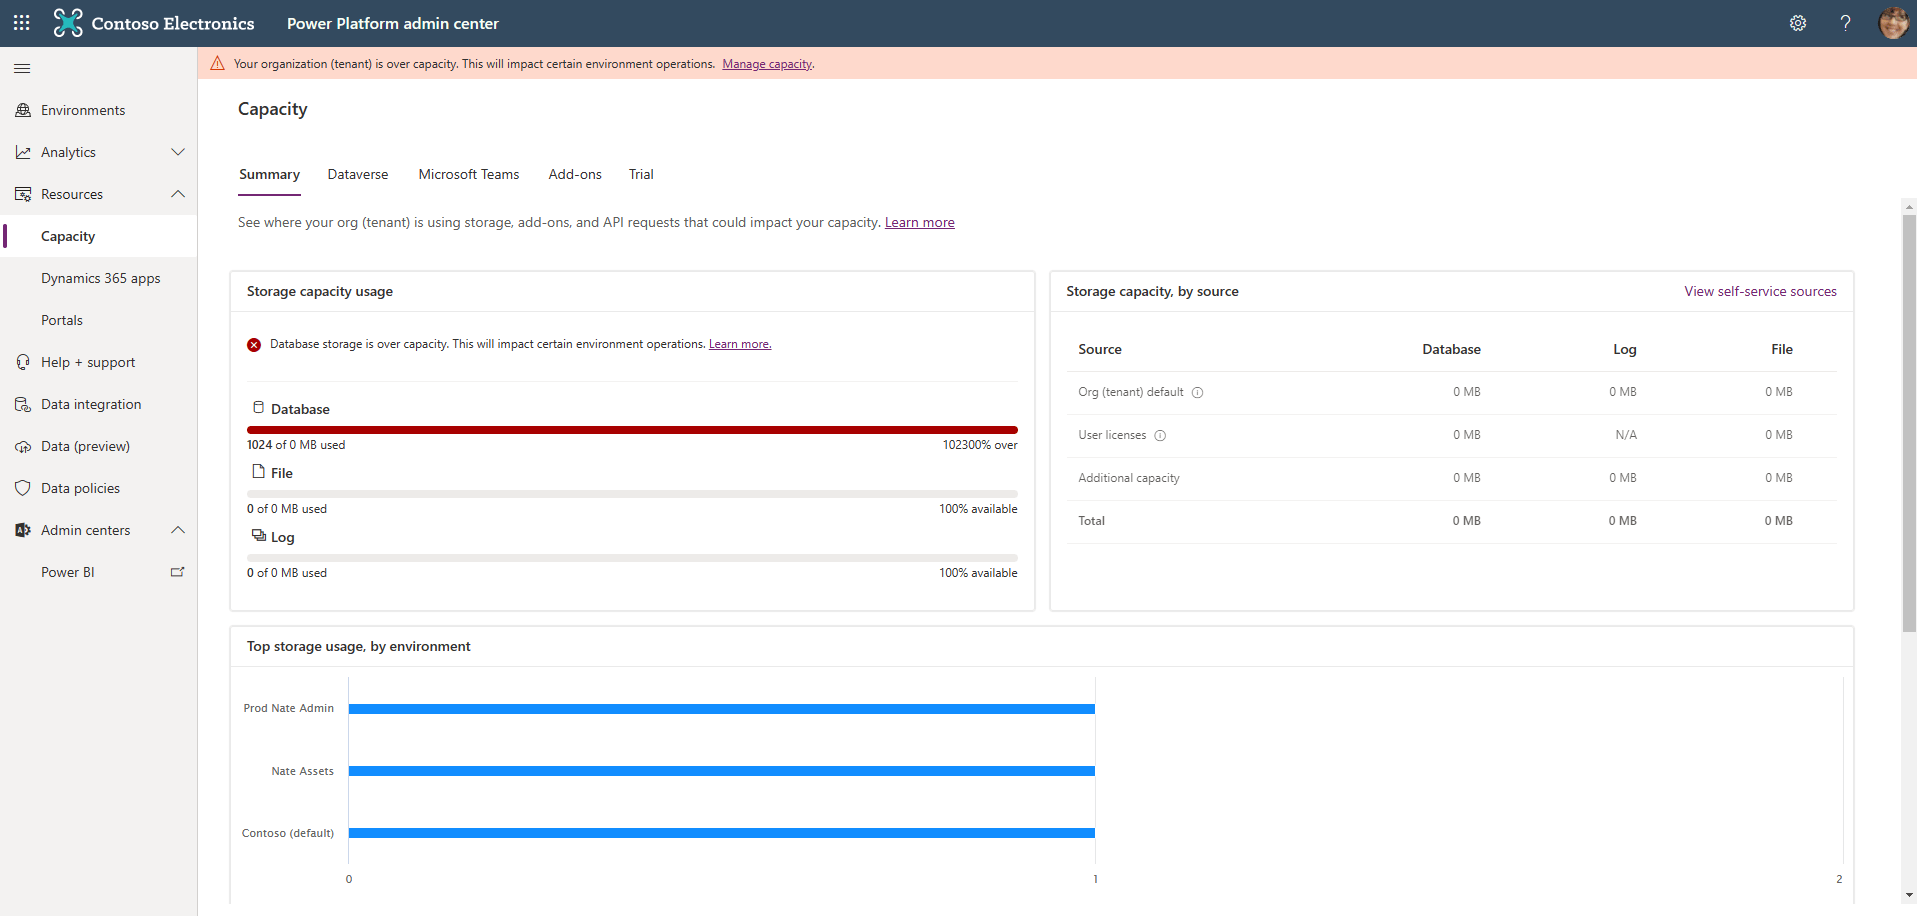
Task: Switch to the Microsoft Teams tab
Action: (469, 175)
